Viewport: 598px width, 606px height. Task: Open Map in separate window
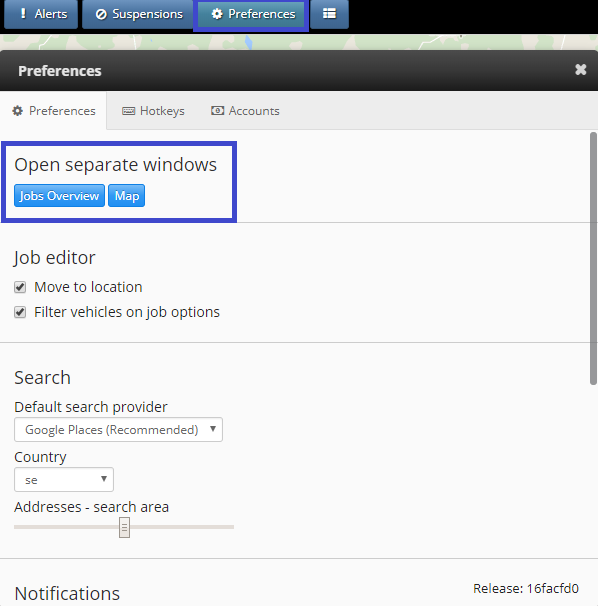pos(126,196)
